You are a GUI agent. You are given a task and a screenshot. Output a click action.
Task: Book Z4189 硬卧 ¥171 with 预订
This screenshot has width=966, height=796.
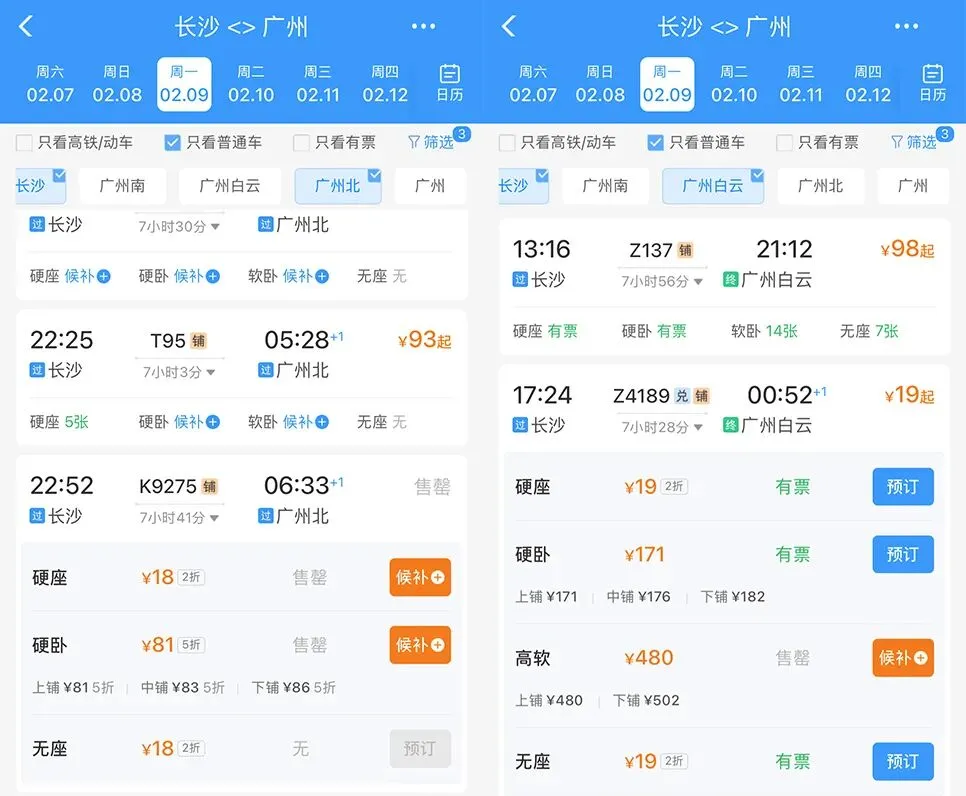coord(903,554)
